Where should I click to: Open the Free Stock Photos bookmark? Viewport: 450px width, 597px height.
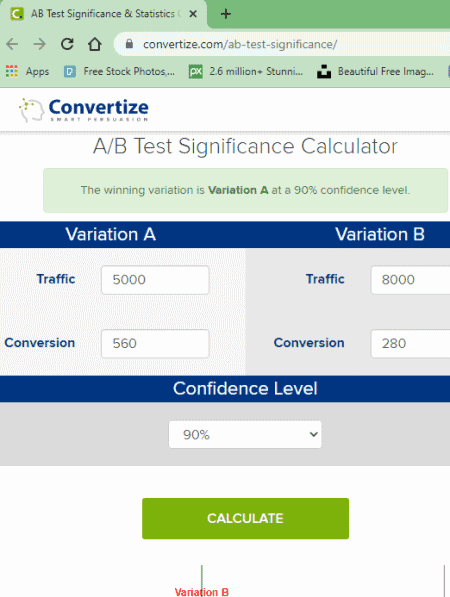(120, 71)
